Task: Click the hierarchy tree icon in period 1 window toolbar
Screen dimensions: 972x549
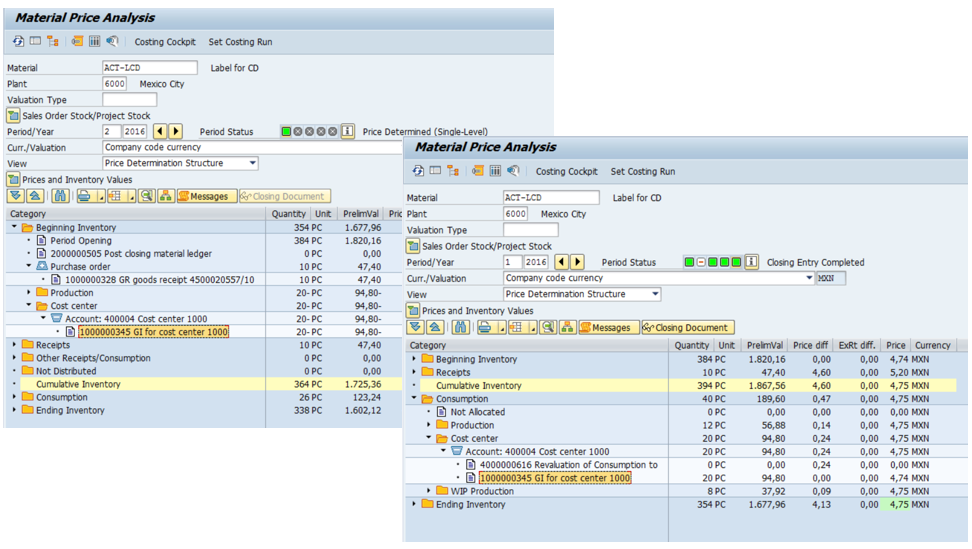Action: (453, 171)
